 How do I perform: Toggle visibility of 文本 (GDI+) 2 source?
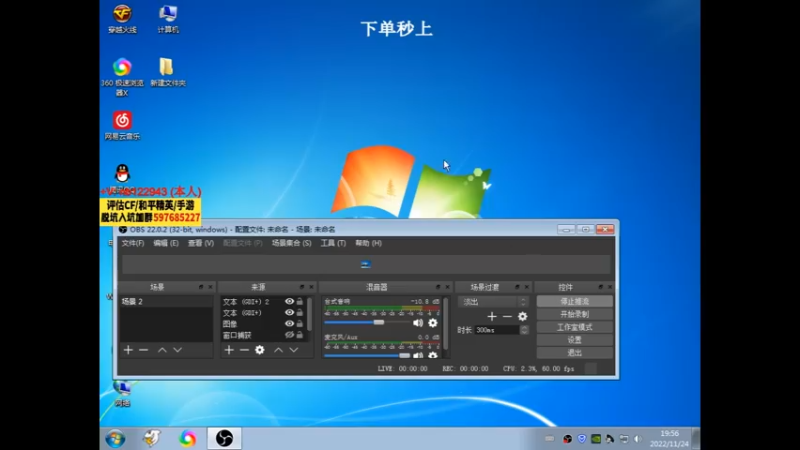point(289,302)
